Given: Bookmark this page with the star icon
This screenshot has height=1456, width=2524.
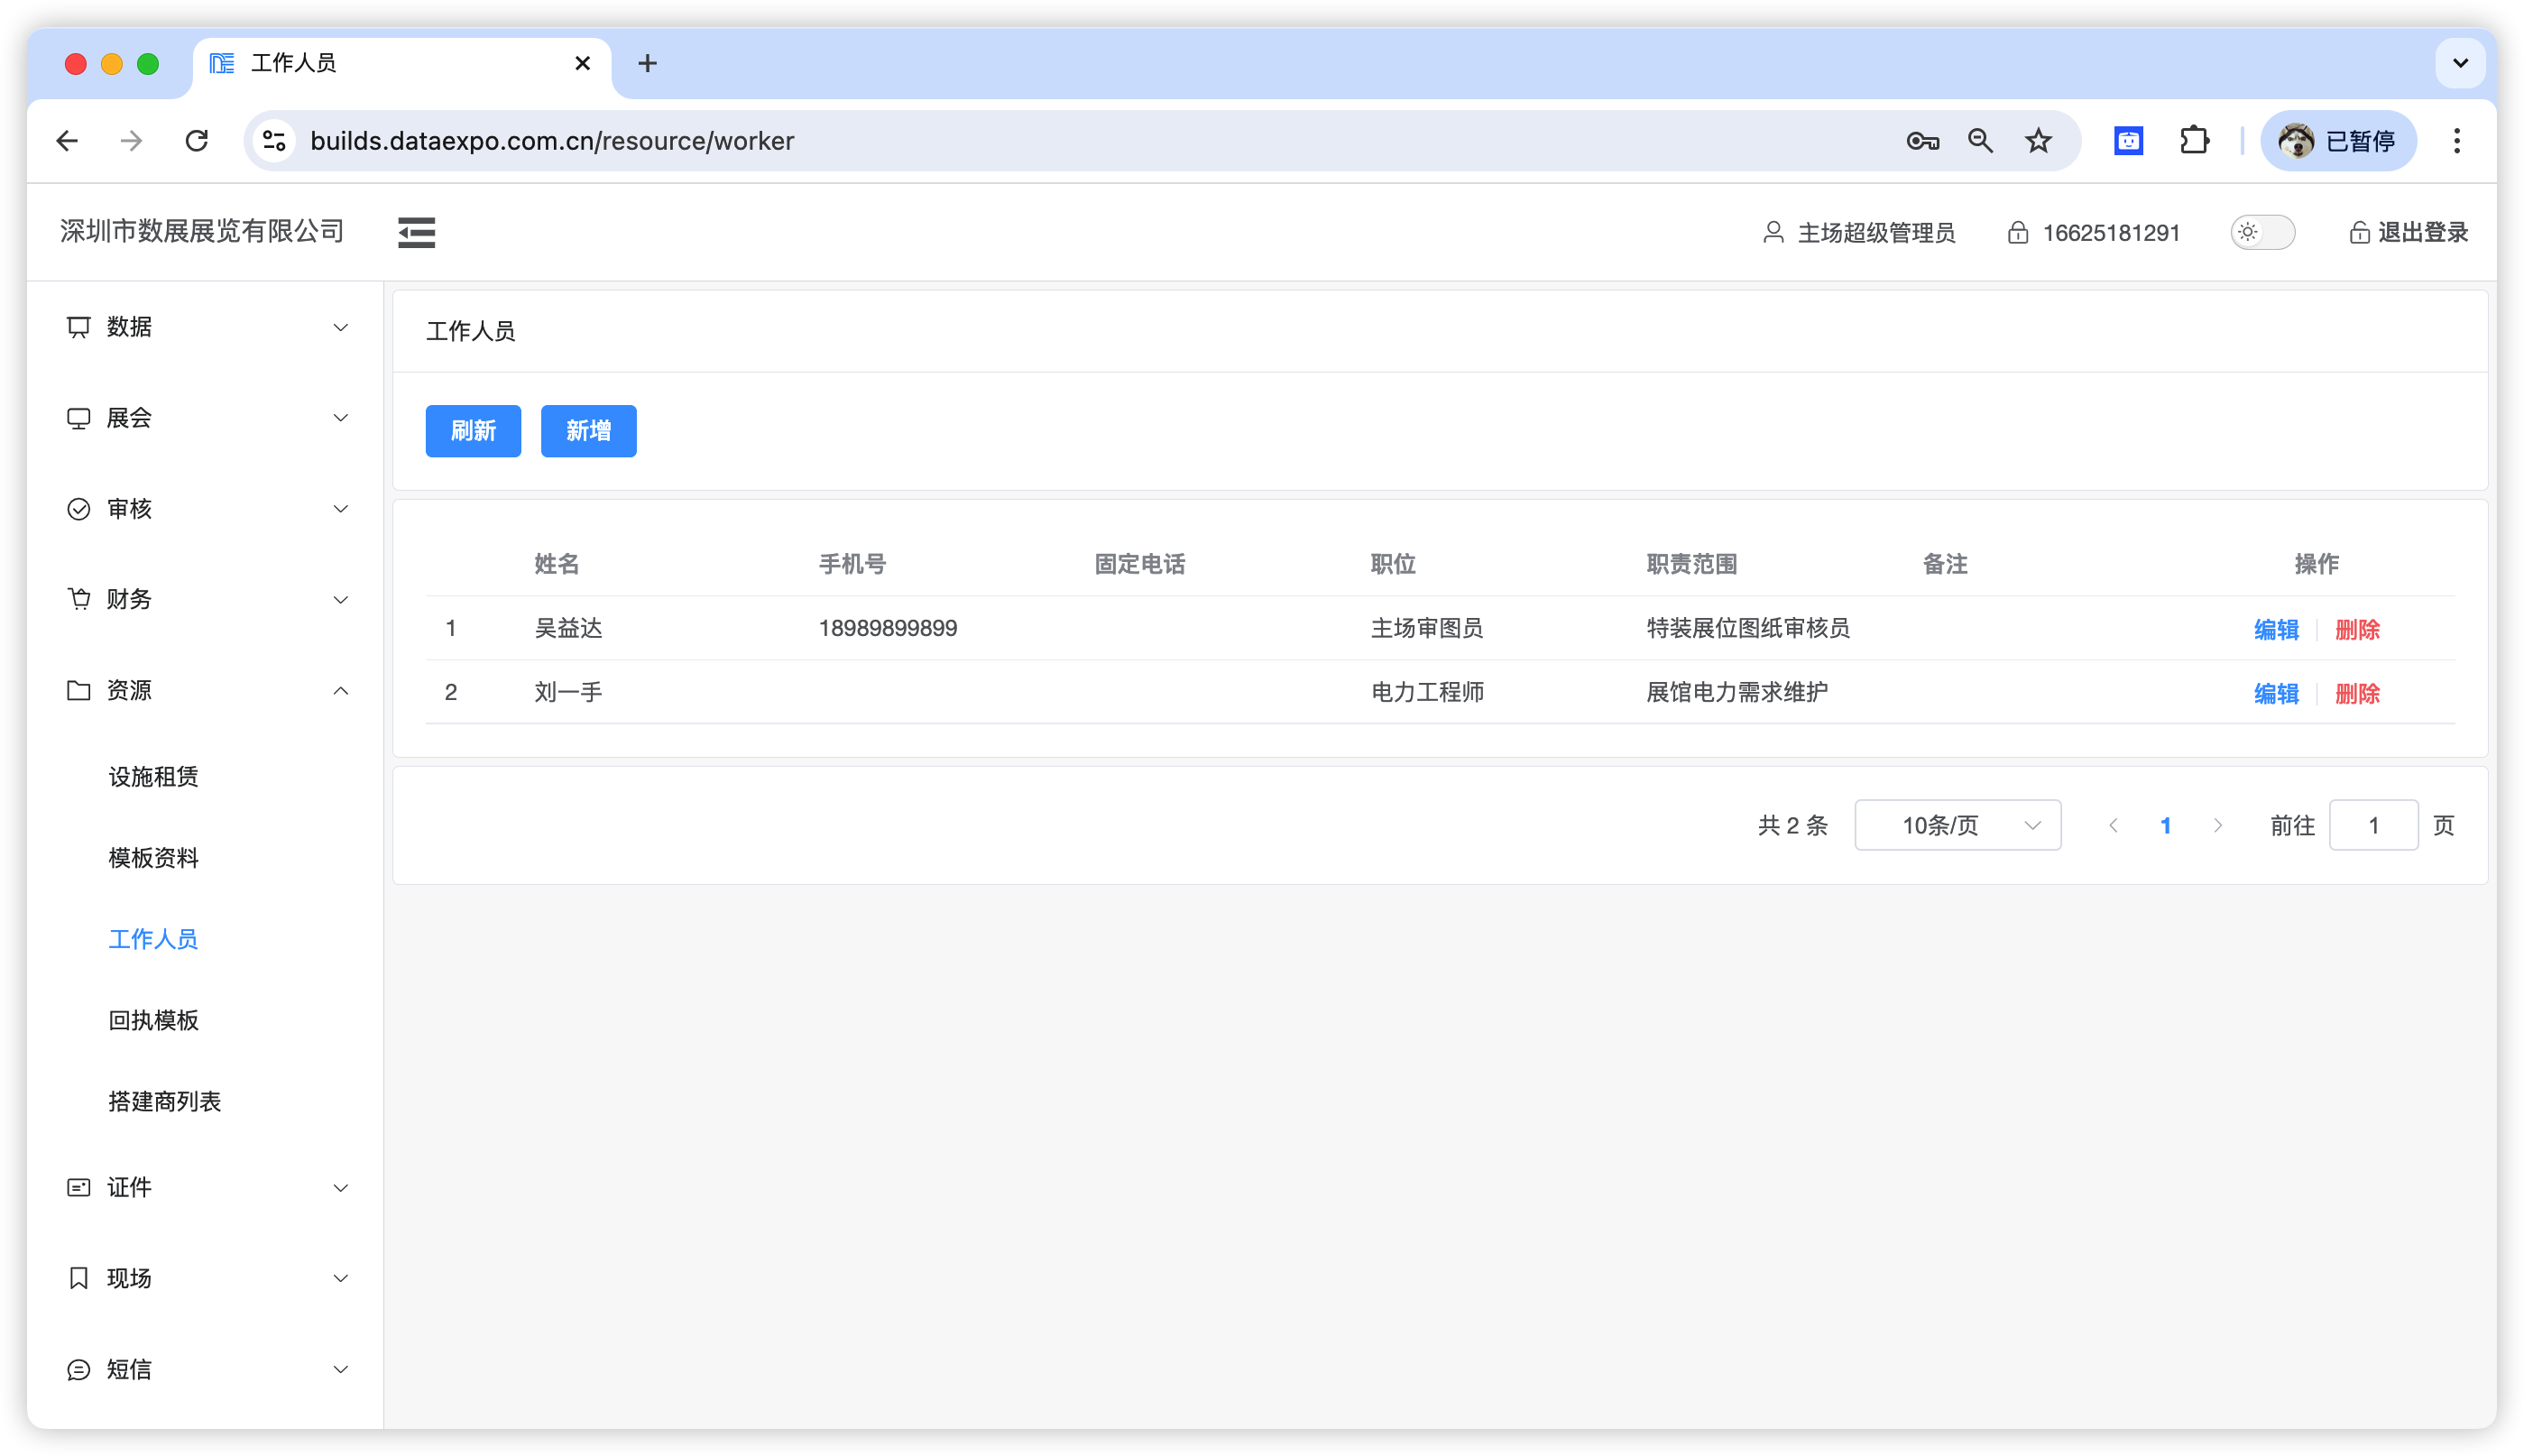Looking at the screenshot, I should pyautogui.click(x=2038, y=141).
